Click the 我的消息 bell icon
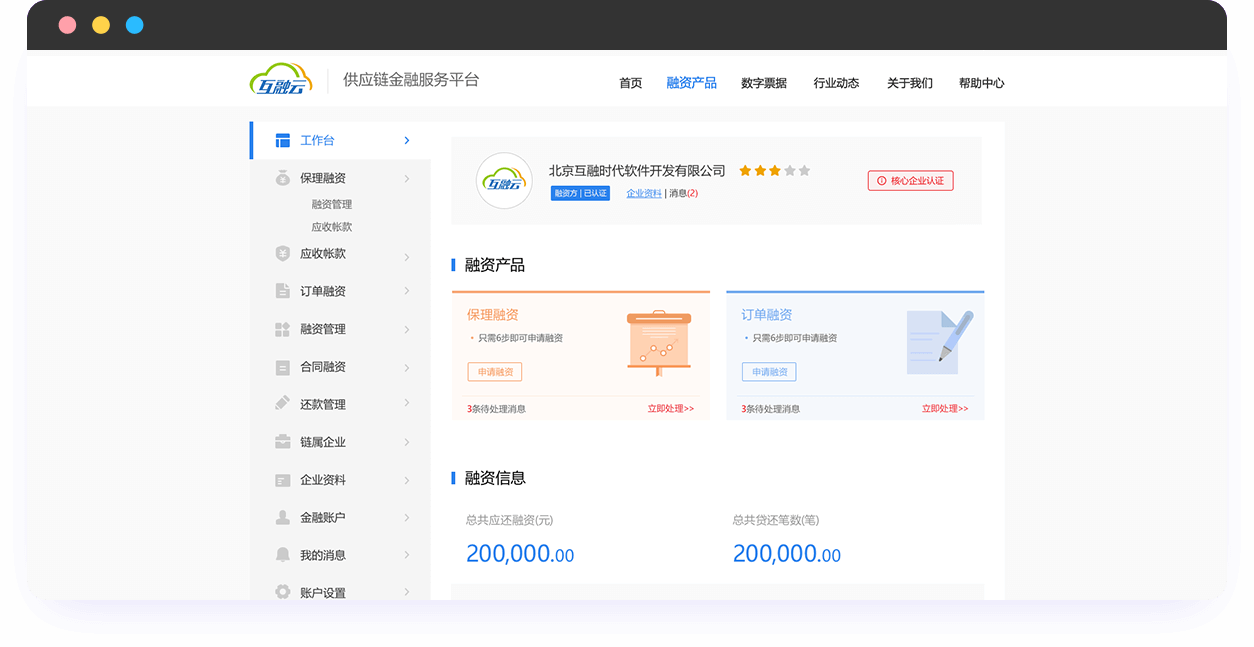Screen dimensions: 1254x647 (x=282, y=555)
